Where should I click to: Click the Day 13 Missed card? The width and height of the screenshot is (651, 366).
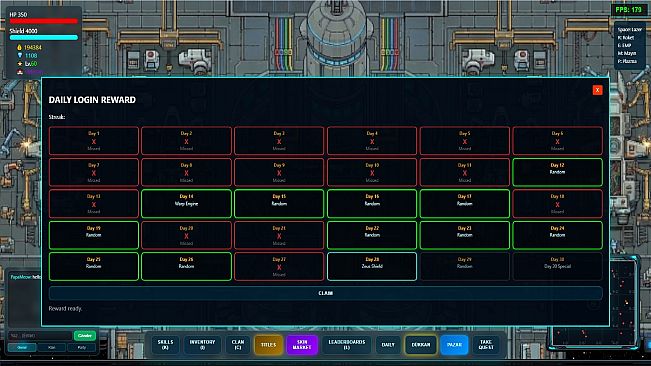point(94,203)
